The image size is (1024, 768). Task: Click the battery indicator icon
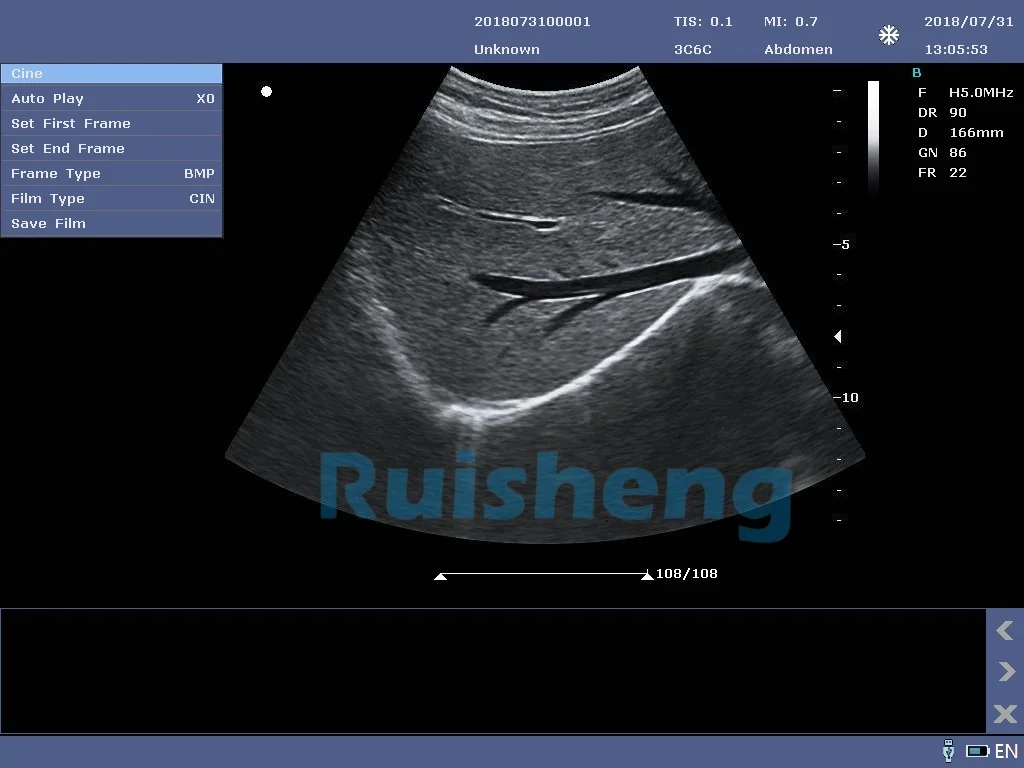tap(977, 751)
